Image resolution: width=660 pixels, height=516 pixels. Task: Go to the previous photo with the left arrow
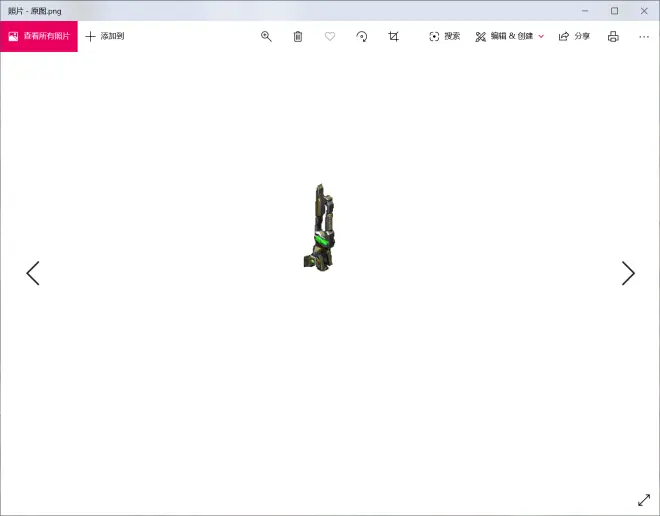pyautogui.click(x=33, y=273)
